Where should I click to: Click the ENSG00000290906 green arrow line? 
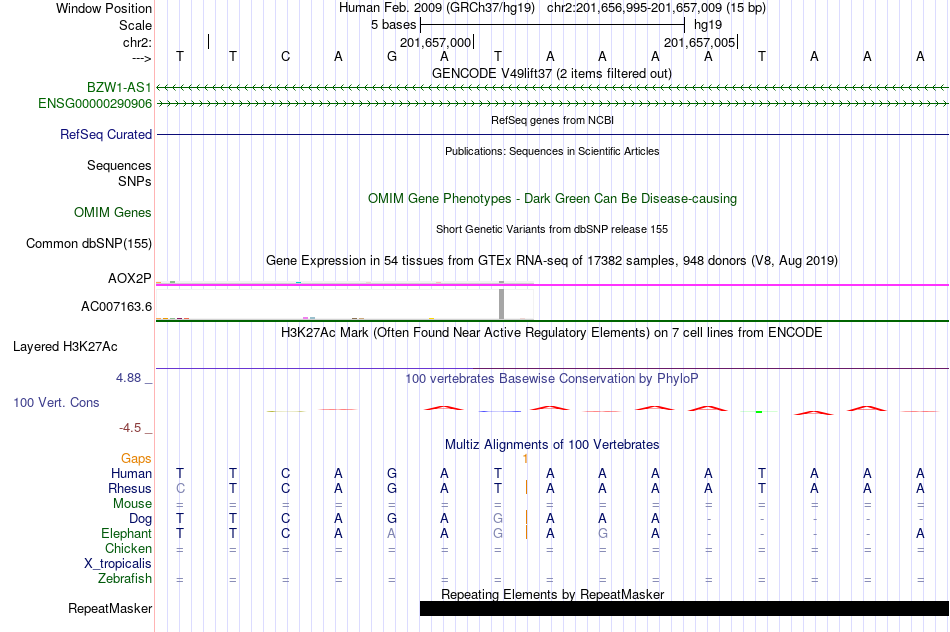(552, 104)
